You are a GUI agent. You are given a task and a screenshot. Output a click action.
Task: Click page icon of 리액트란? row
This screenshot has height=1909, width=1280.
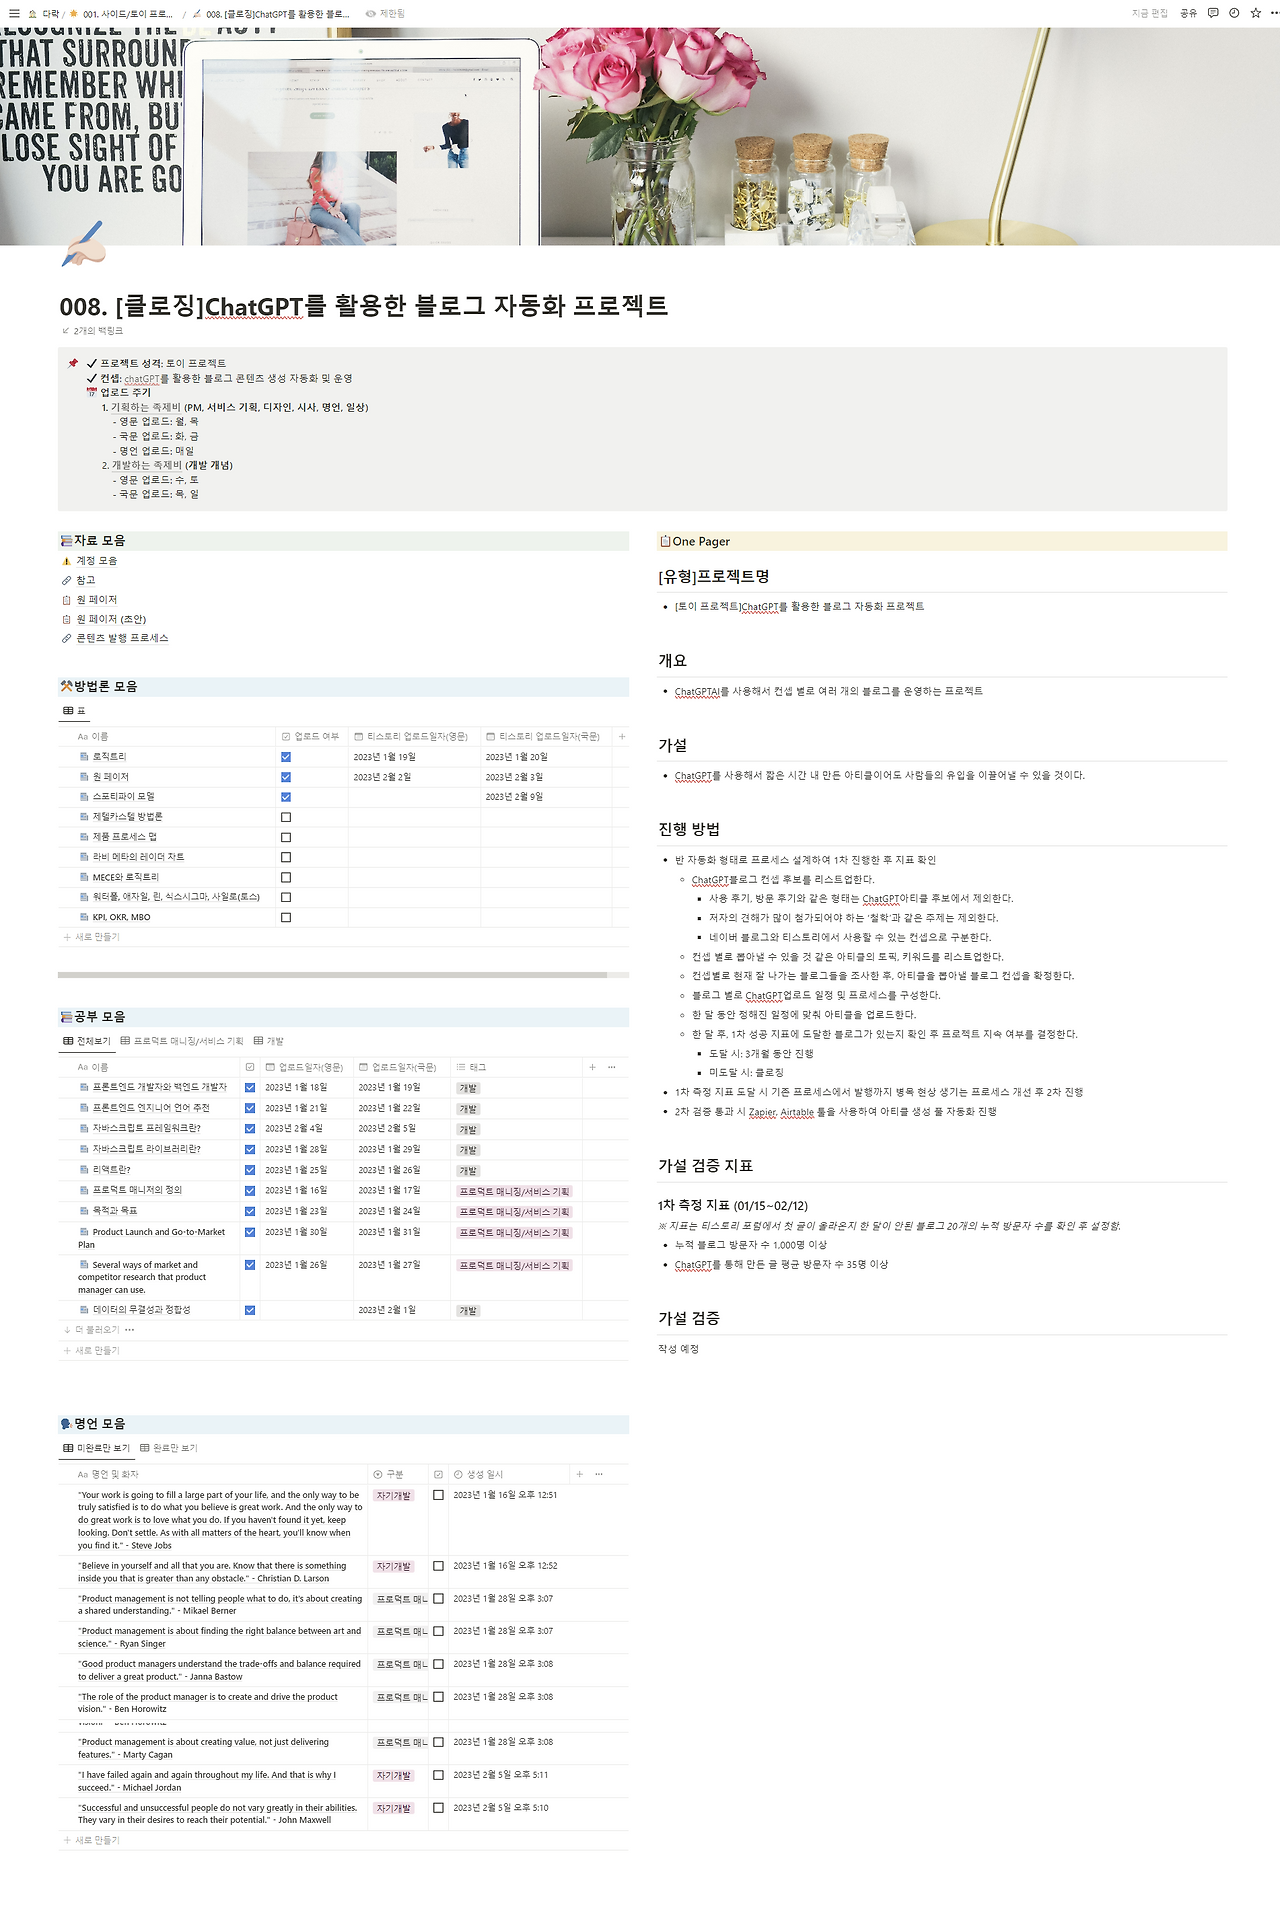click(84, 1170)
